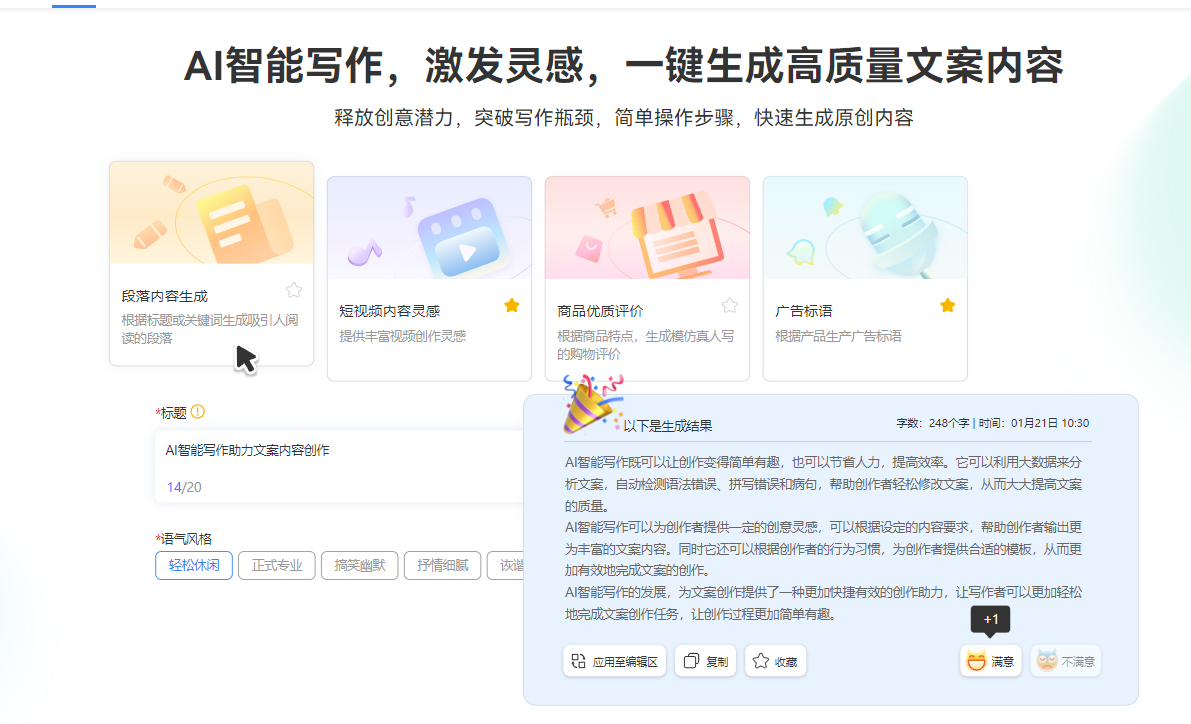Click the apply-to-editor icon
Viewport: 1191px width, 724px height.
click(579, 661)
